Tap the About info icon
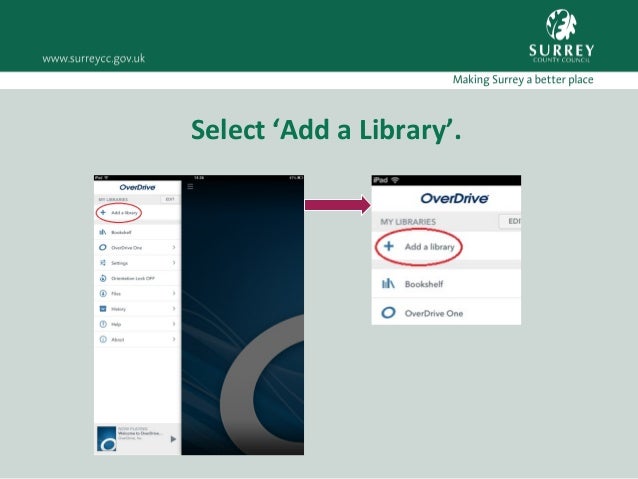This screenshot has height=479, width=638. (103, 339)
